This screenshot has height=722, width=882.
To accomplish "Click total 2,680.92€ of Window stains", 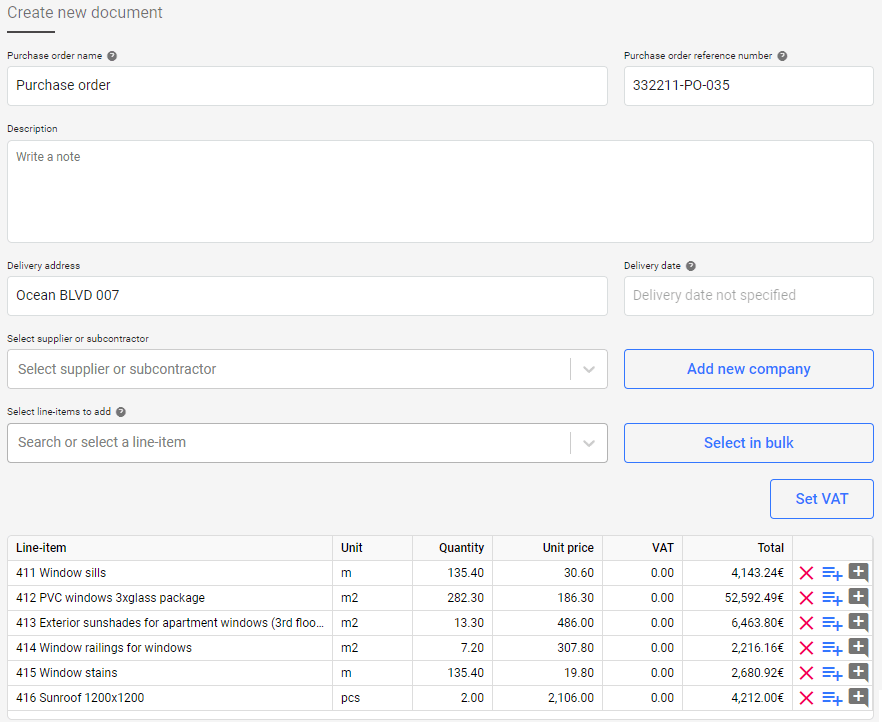I will [757, 673].
